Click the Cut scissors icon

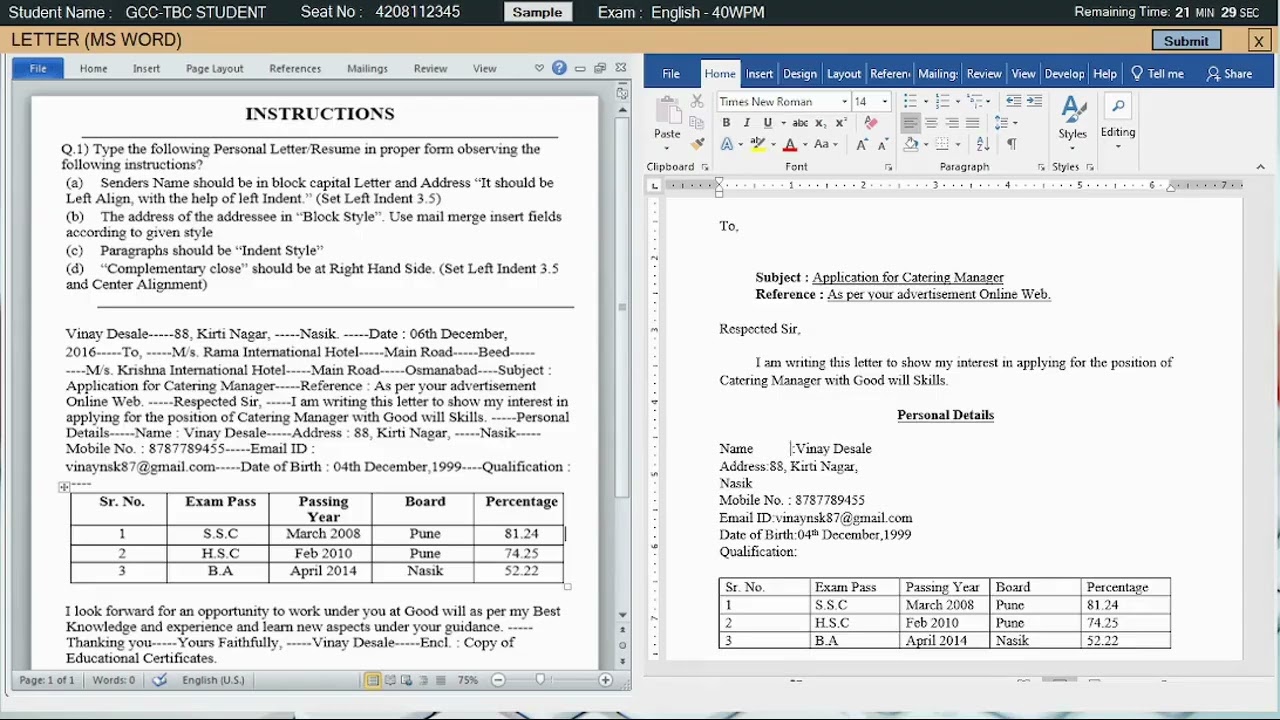pos(697,102)
